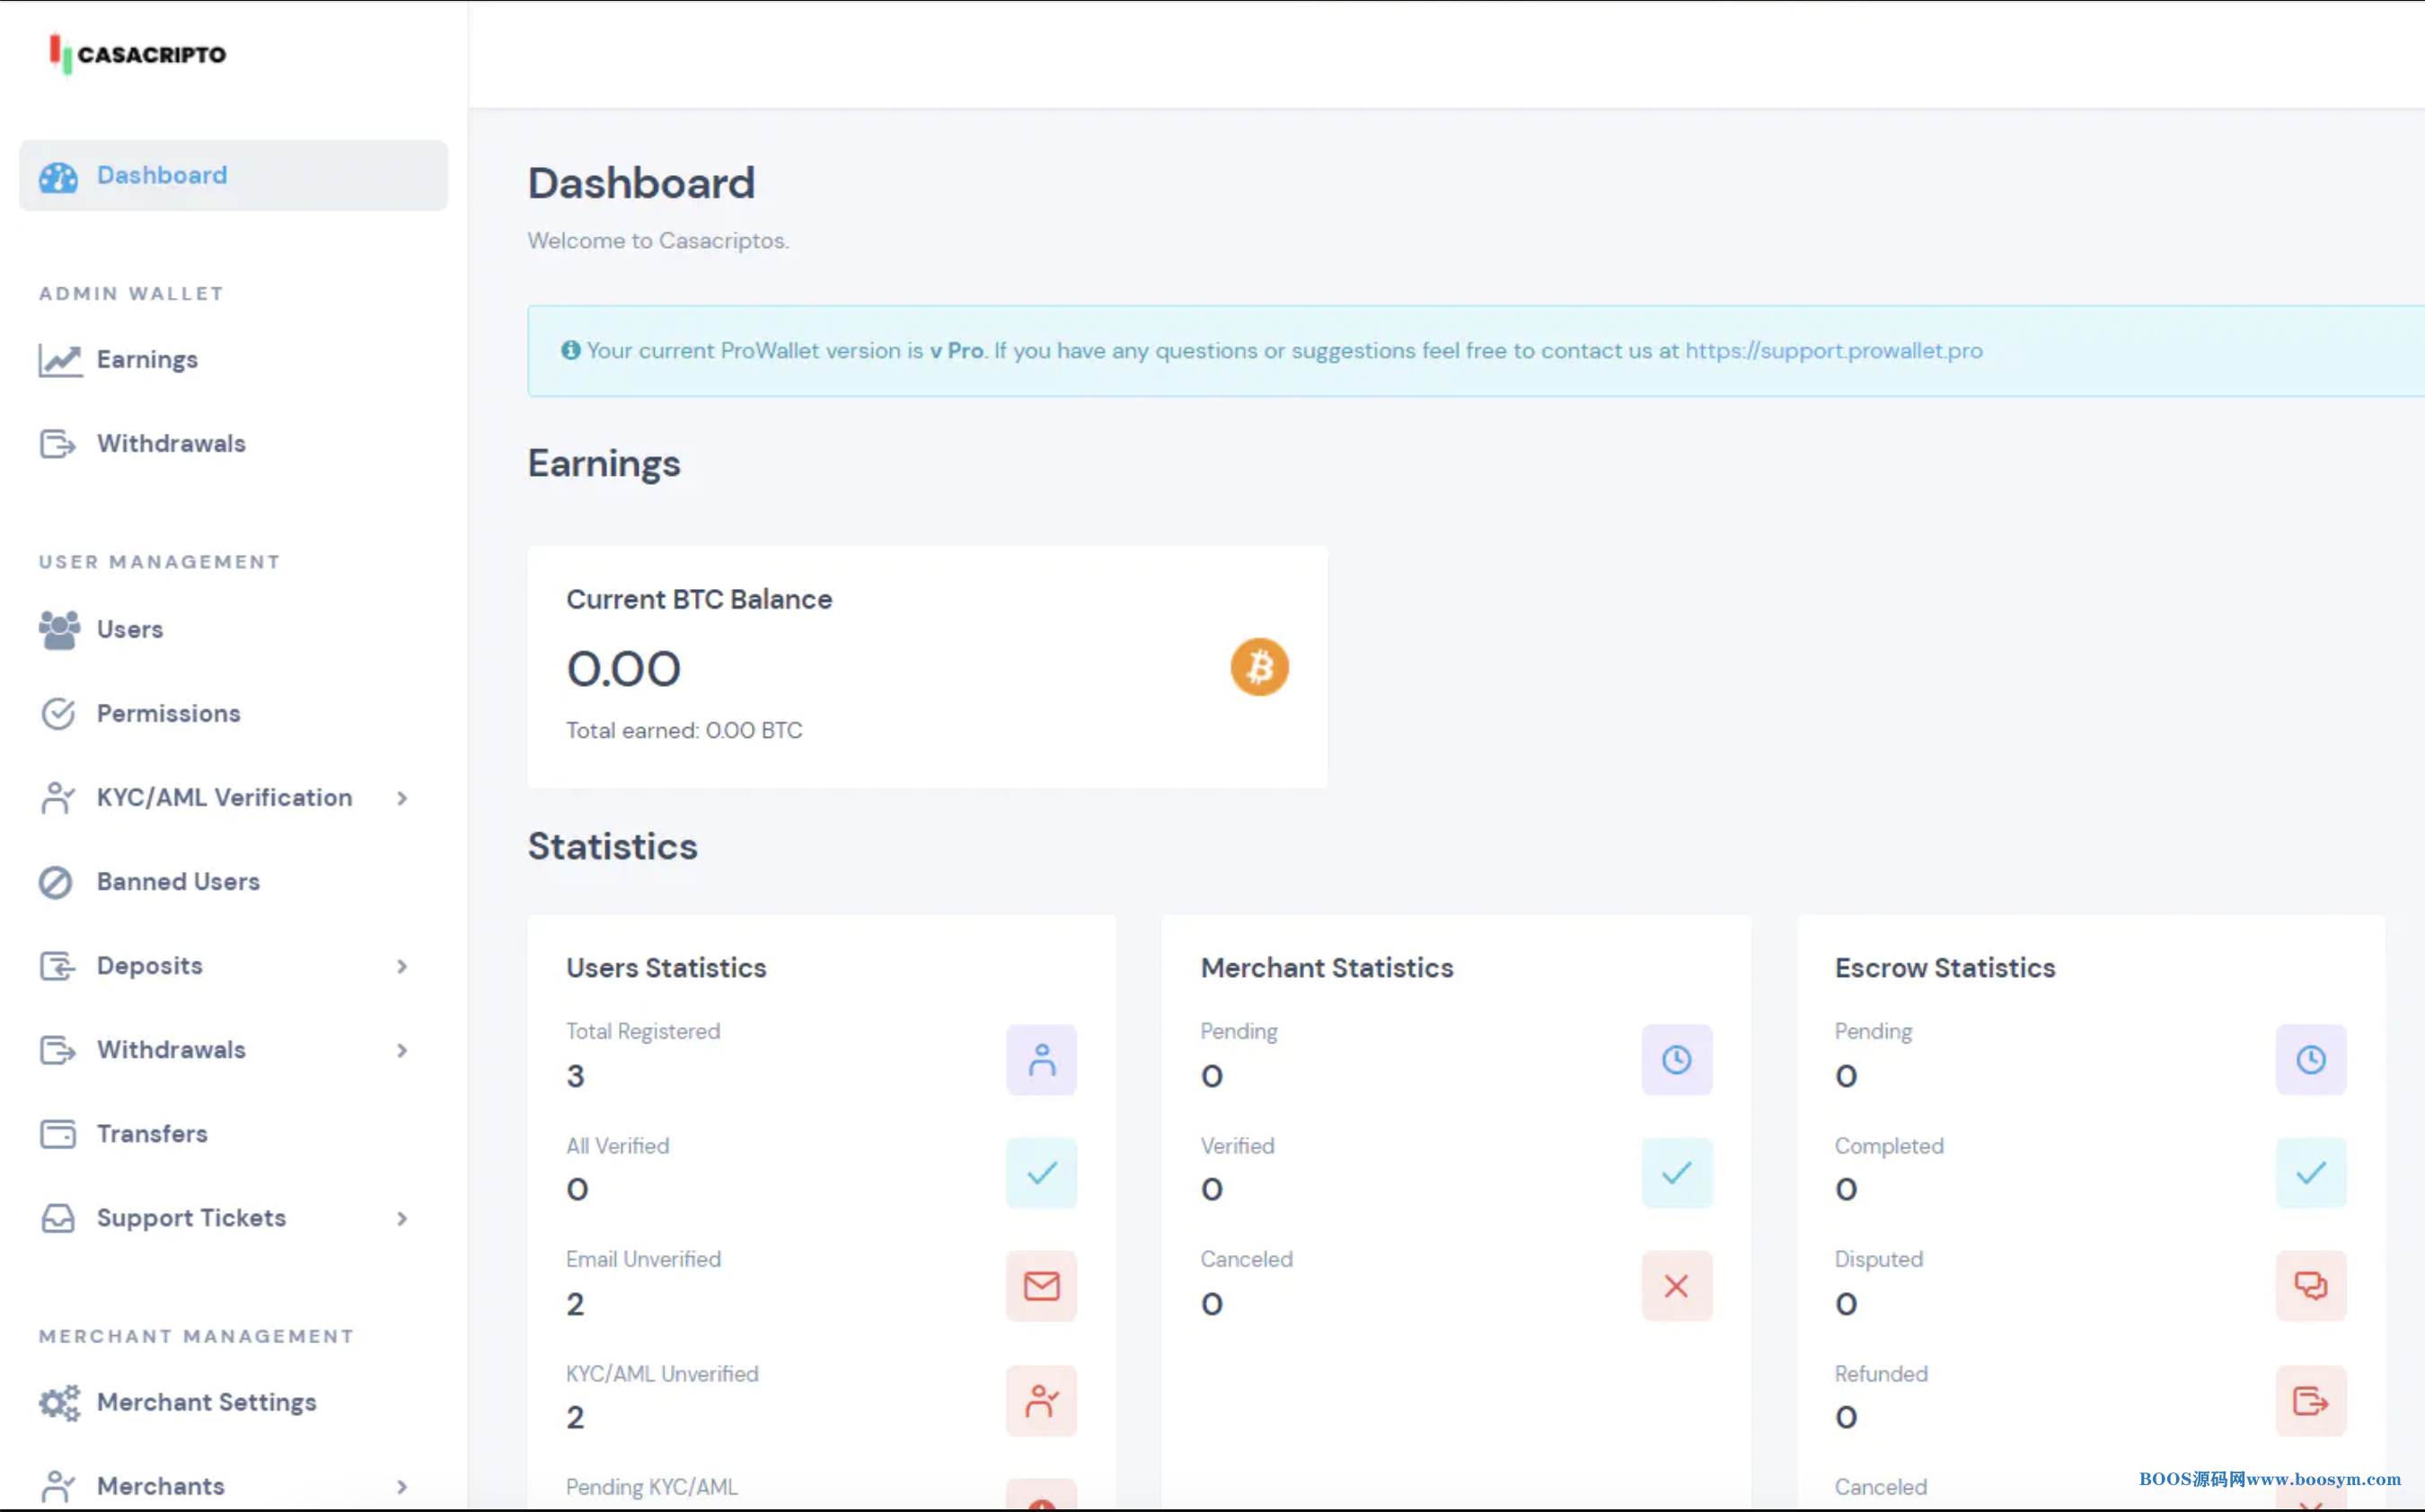
Task: Click the Email Unverified envelope icon
Action: [1041, 1286]
